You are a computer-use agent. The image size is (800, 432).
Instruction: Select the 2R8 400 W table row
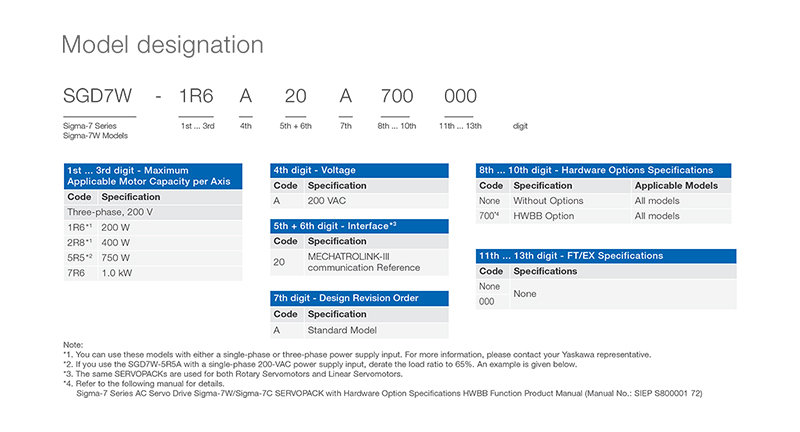(x=152, y=243)
